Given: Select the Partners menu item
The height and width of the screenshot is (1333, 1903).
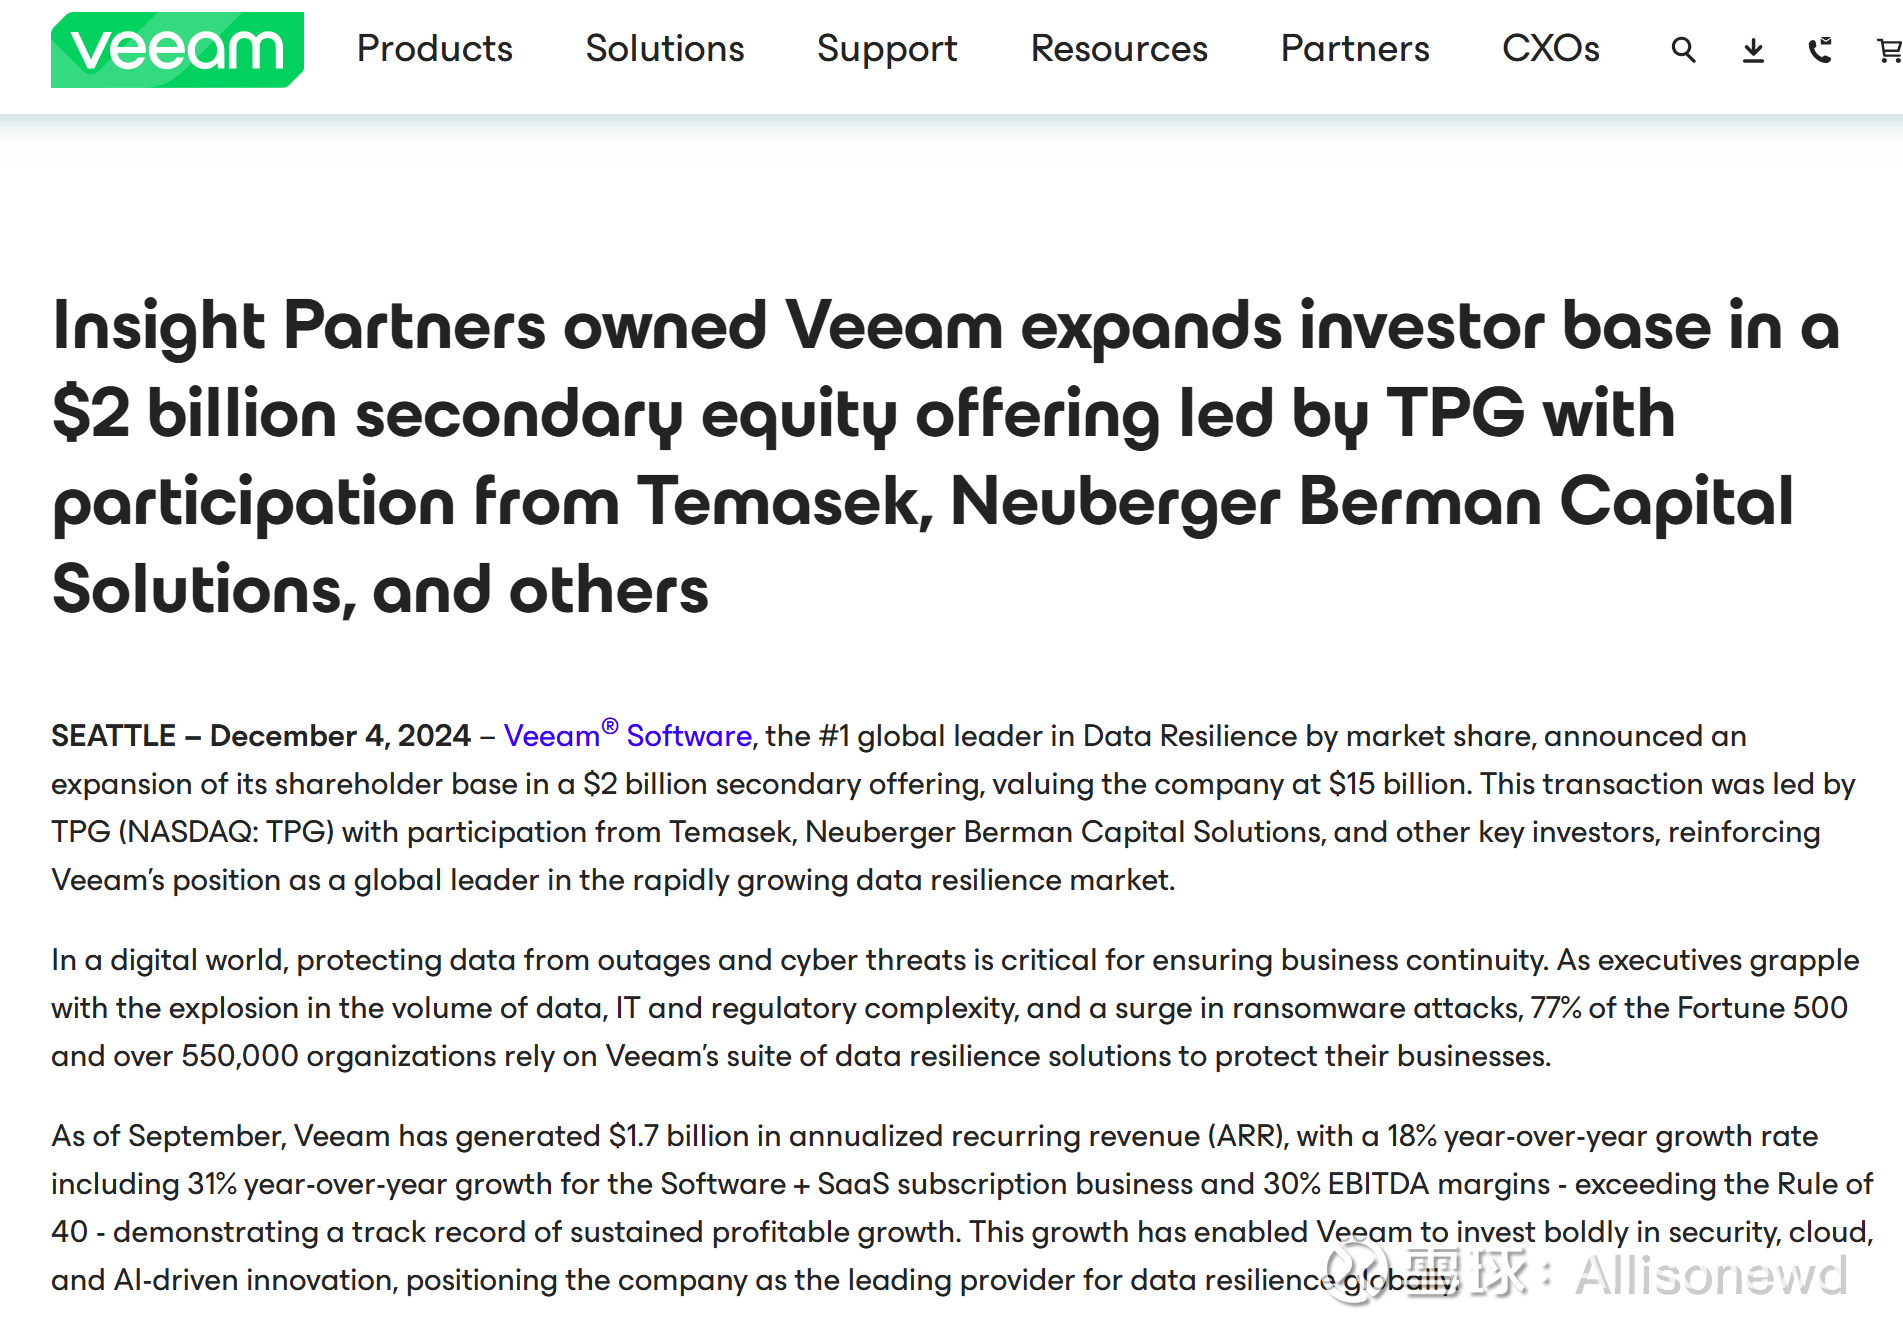Looking at the screenshot, I should coord(1355,49).
